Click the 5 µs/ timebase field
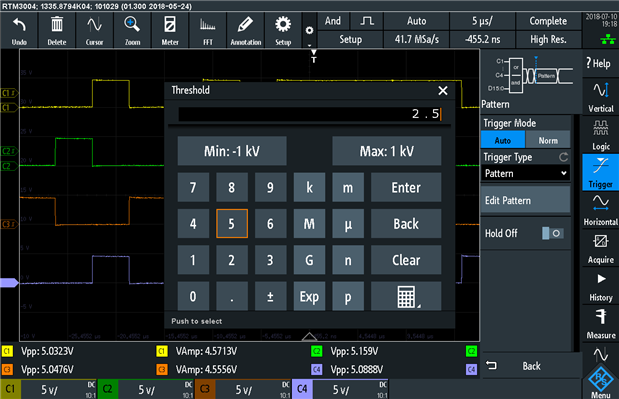This screenshot has height=399, width=619. (x=482, y=21)
